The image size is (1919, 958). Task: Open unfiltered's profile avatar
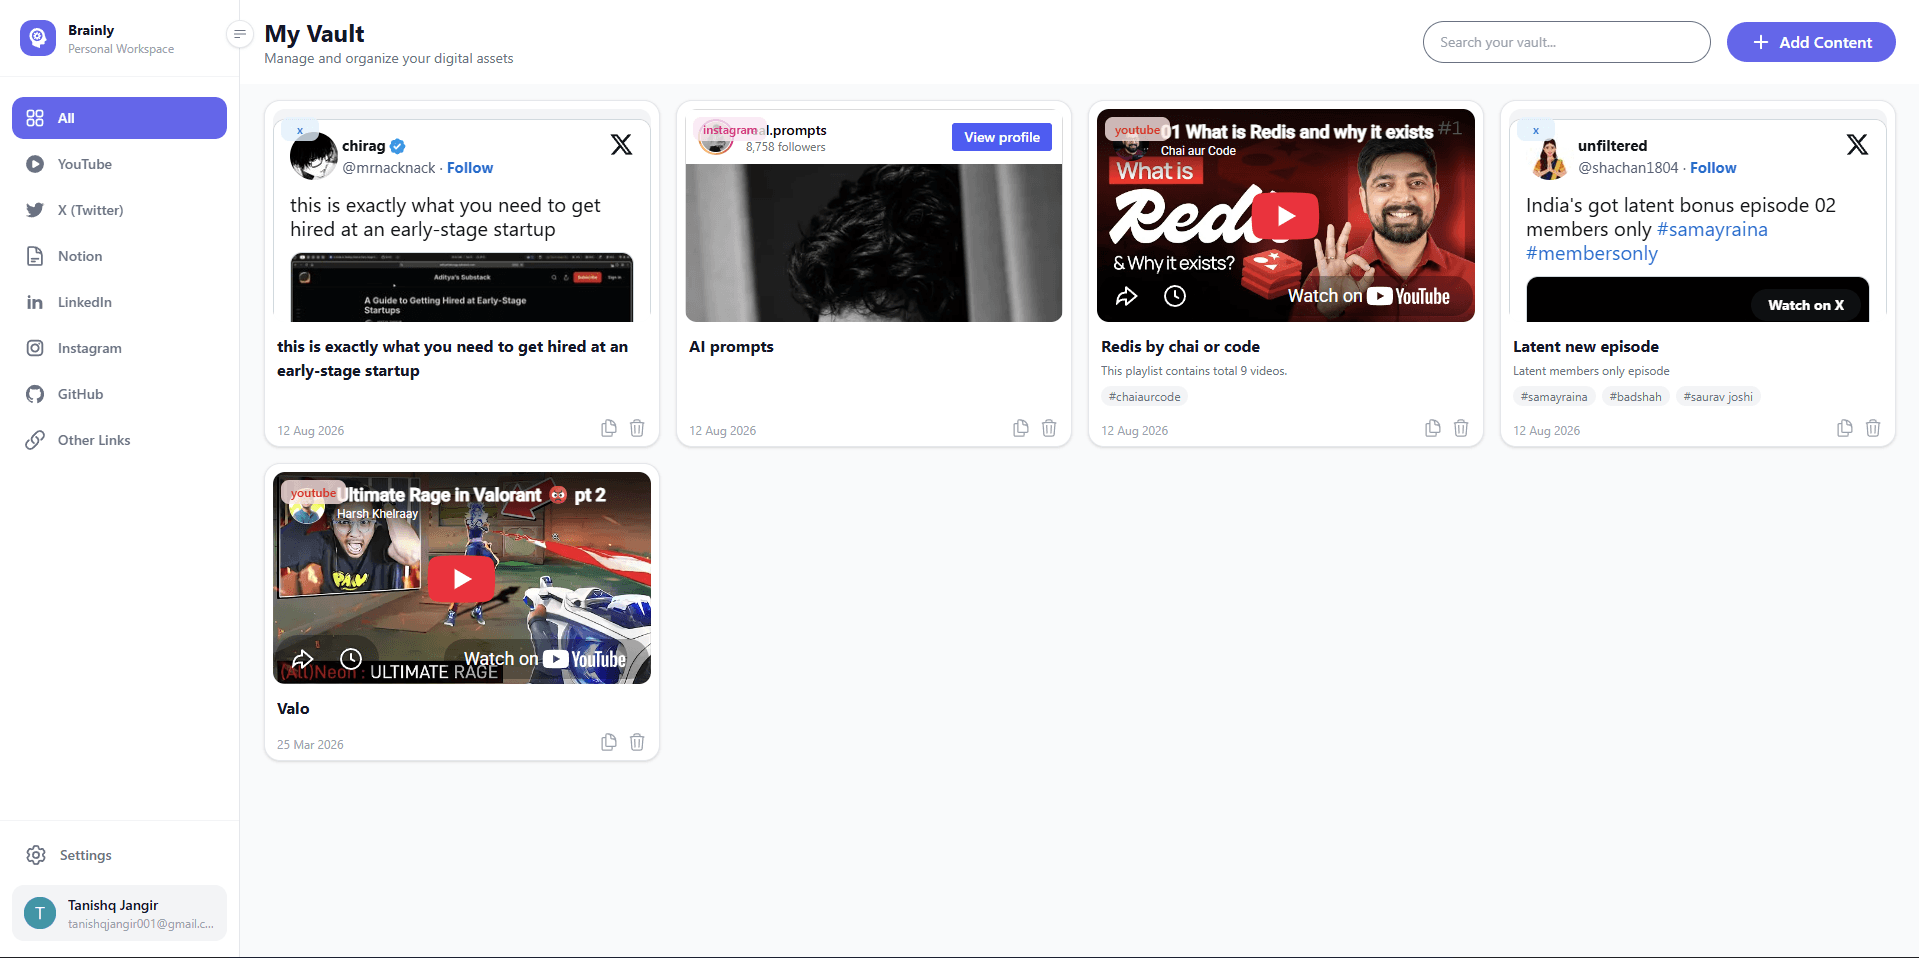point(1549,157)
